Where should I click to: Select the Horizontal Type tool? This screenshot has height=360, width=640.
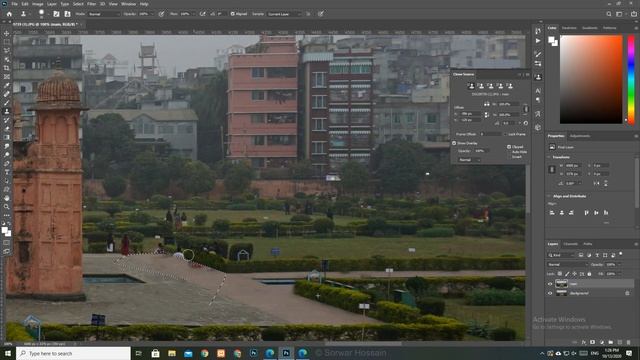tap(6, 172)
